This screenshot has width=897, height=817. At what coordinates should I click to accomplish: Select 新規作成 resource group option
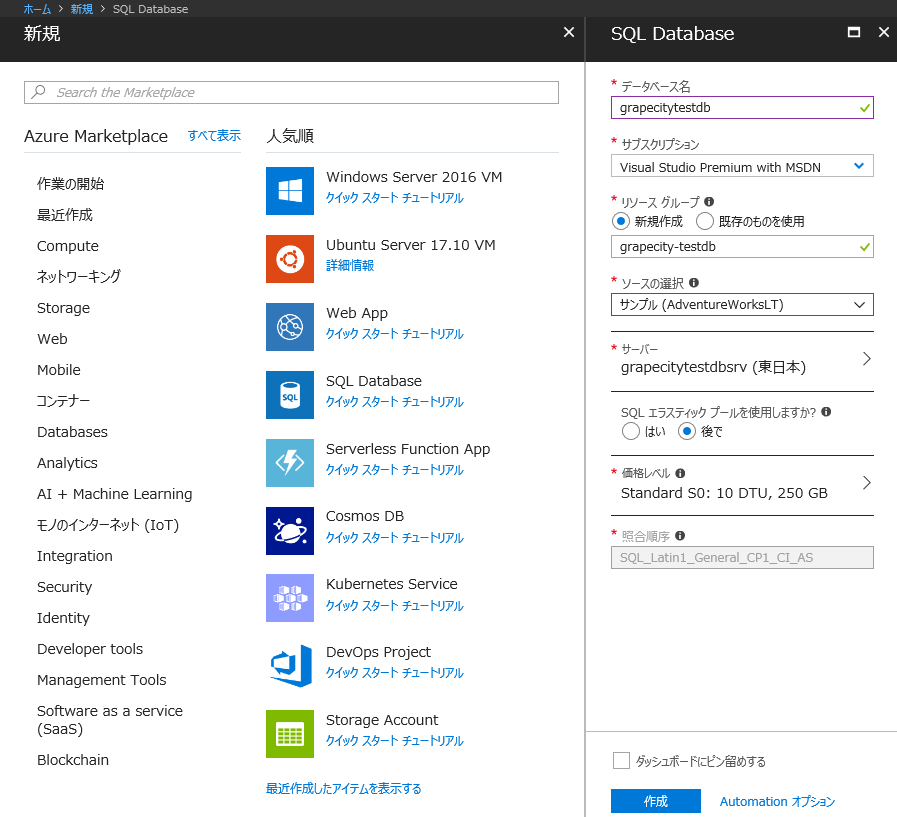click(621, 221)
